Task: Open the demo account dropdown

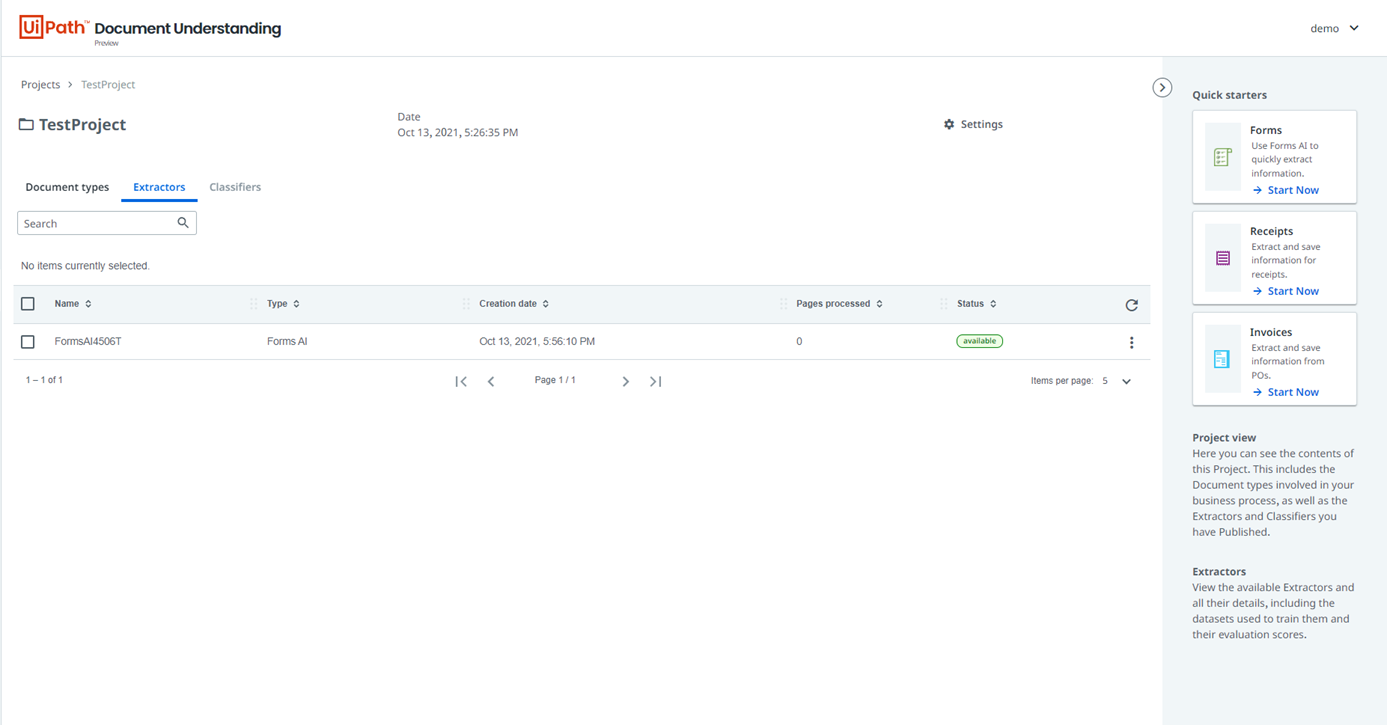Action: pyautogui.click(x=1334, y=28)
